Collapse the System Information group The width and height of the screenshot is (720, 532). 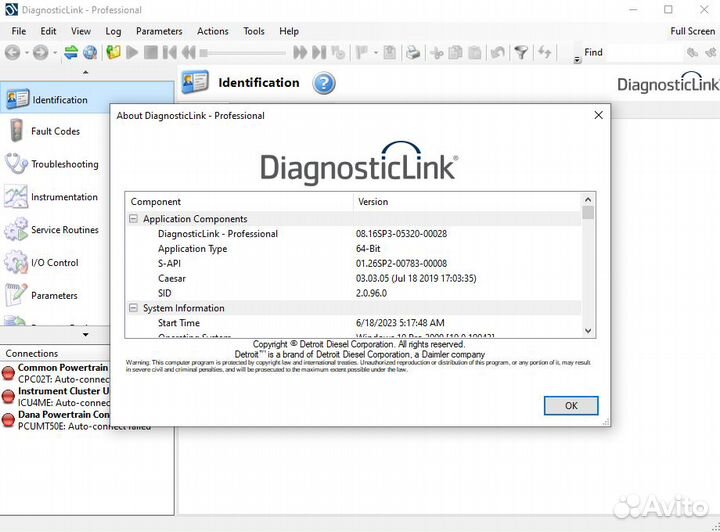tap(133, 308)
